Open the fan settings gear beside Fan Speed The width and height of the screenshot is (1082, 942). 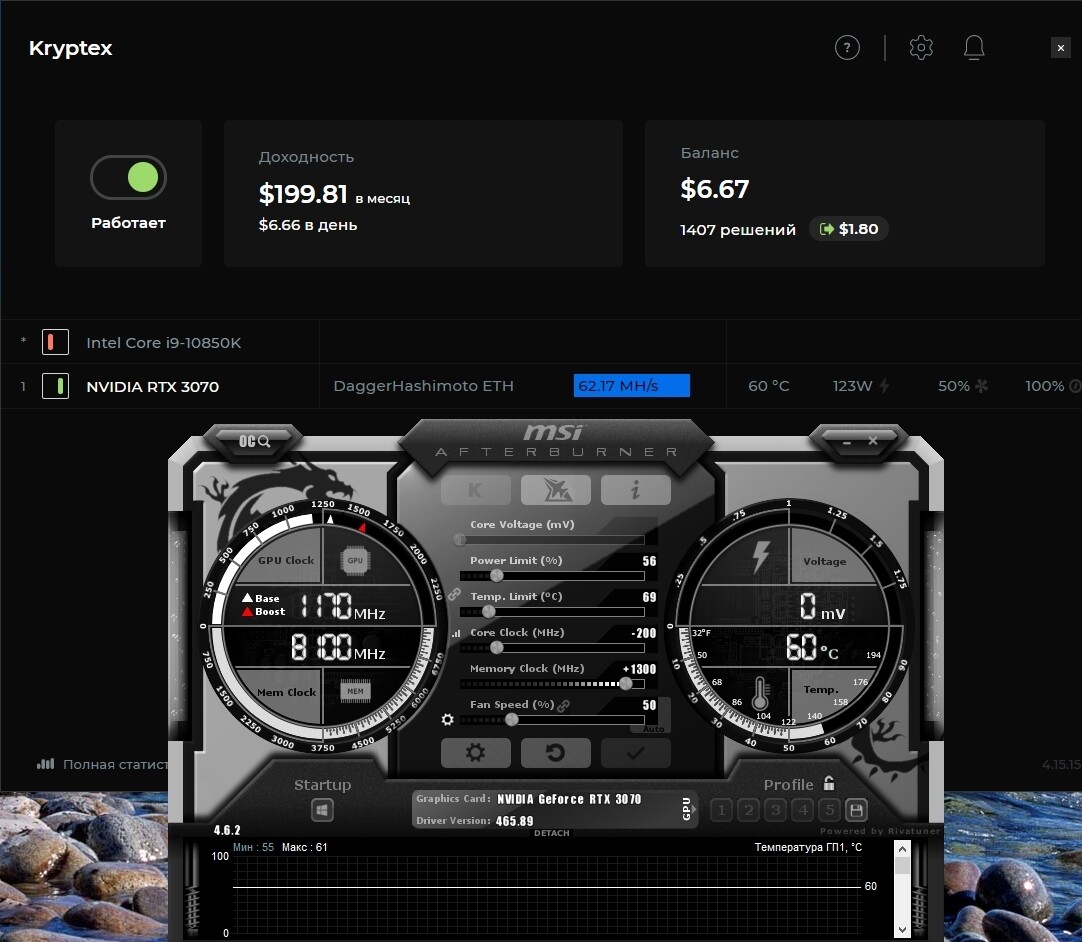(447, 720)
